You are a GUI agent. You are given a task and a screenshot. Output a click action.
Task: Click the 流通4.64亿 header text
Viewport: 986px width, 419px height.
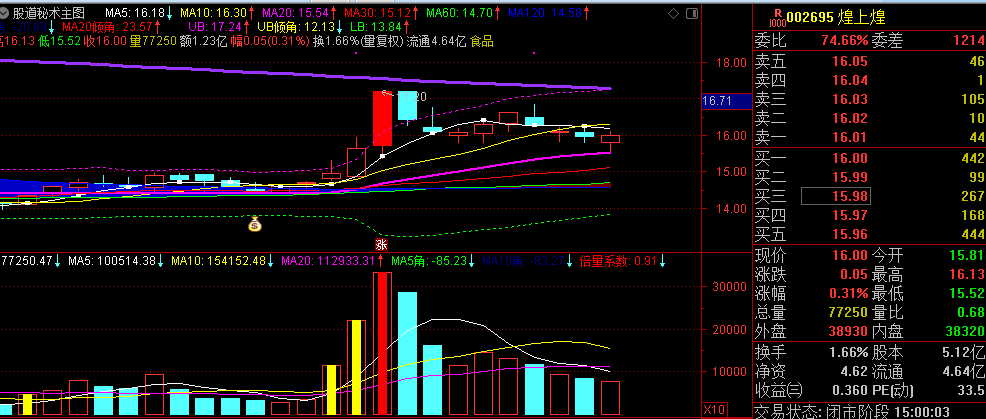[x=436, y=42]
